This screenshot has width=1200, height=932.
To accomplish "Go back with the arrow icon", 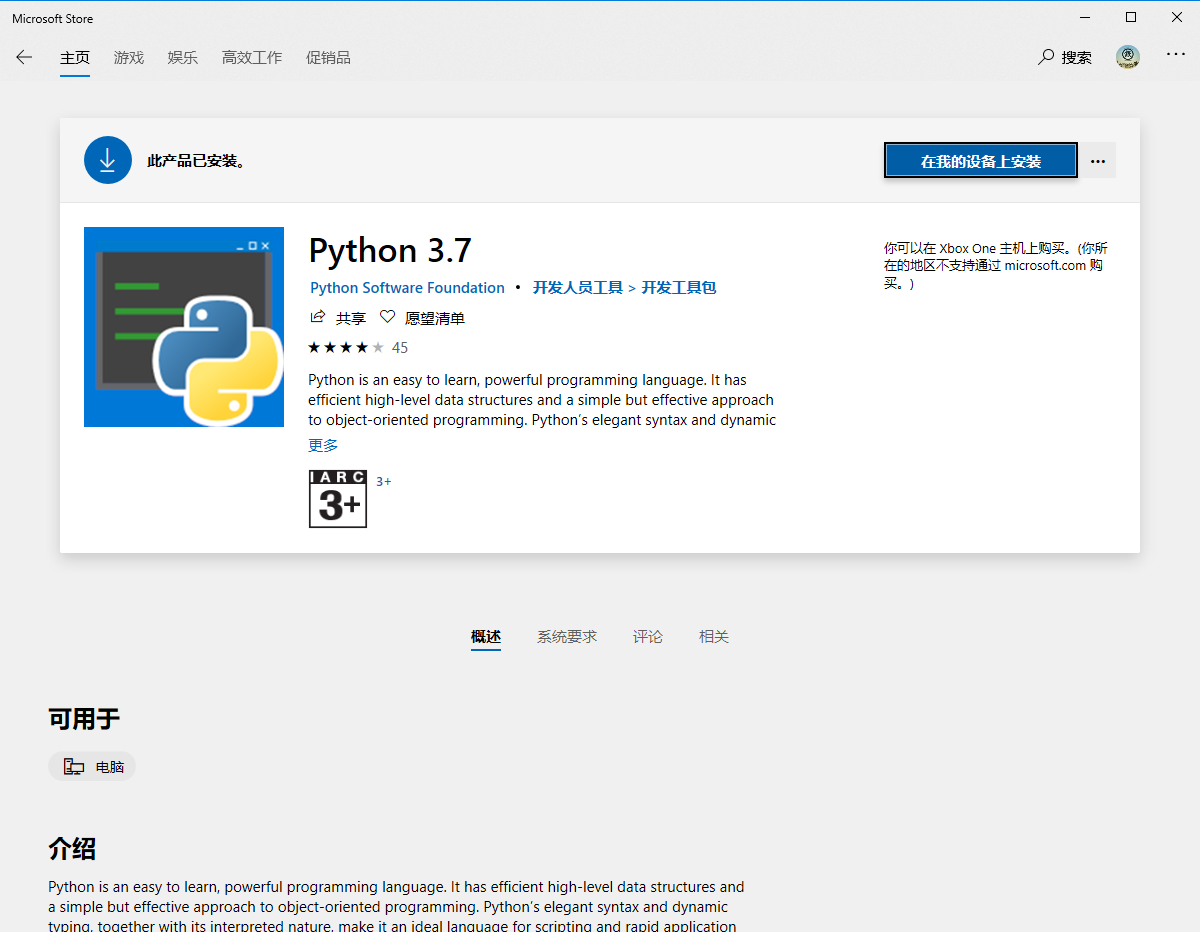I will [x=24, y=57].
